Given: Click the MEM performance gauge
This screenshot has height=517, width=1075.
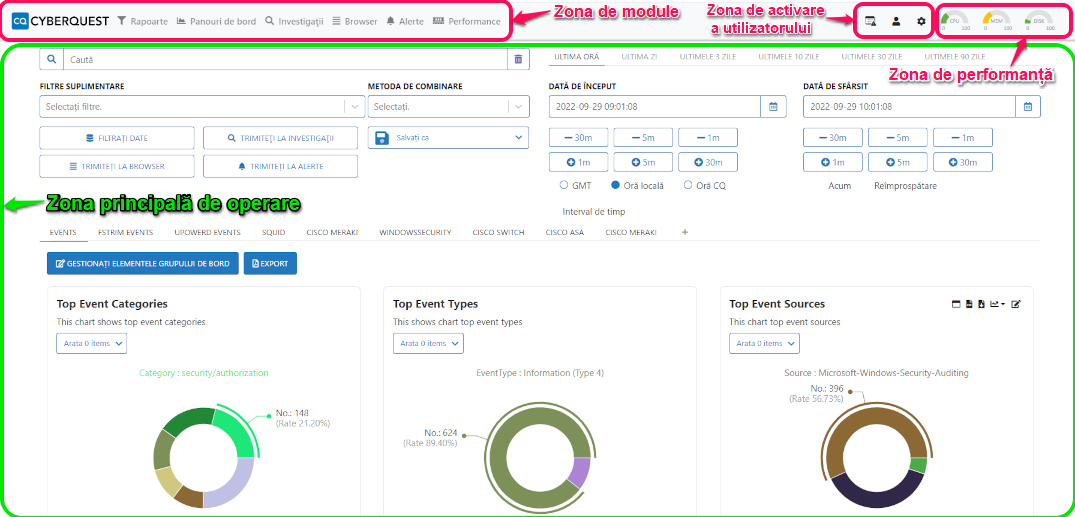Looking at the screenshot, I should coord(996,21).
